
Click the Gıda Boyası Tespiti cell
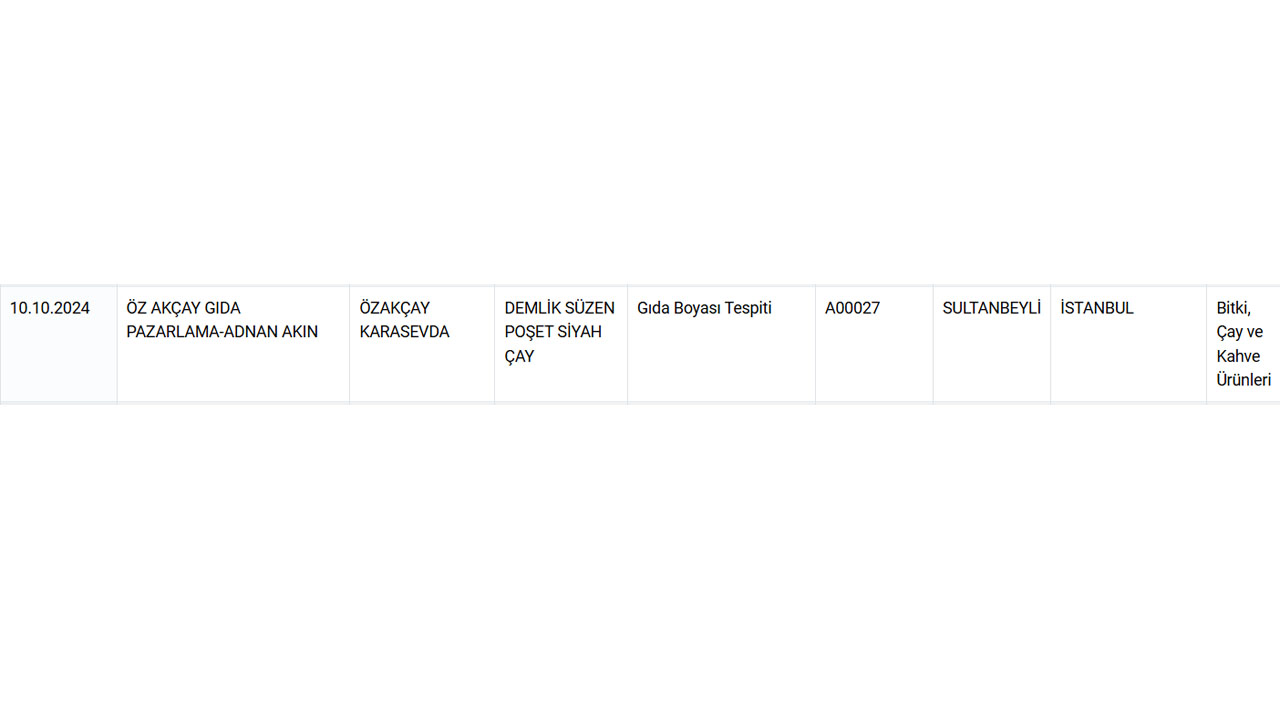704,308
